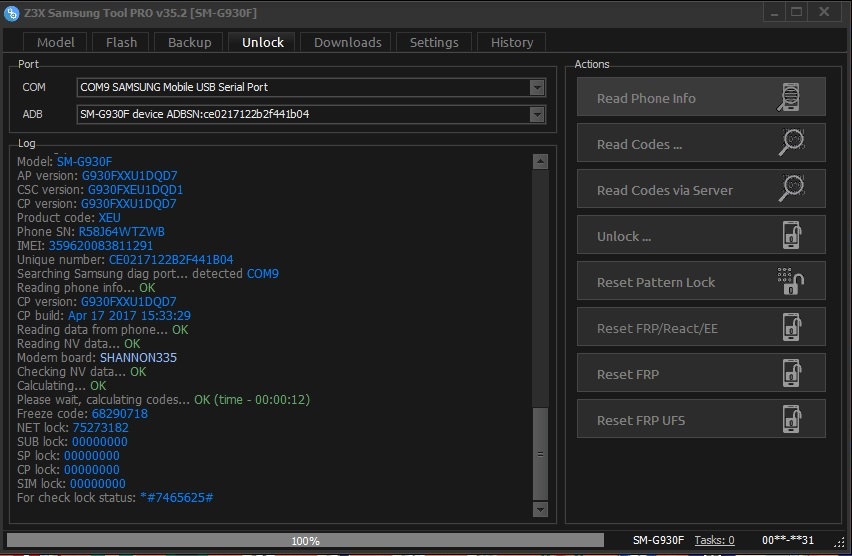Screen dimensions: 852x556
Task: Open the Settings tab
Action: (x=434, y=42)
